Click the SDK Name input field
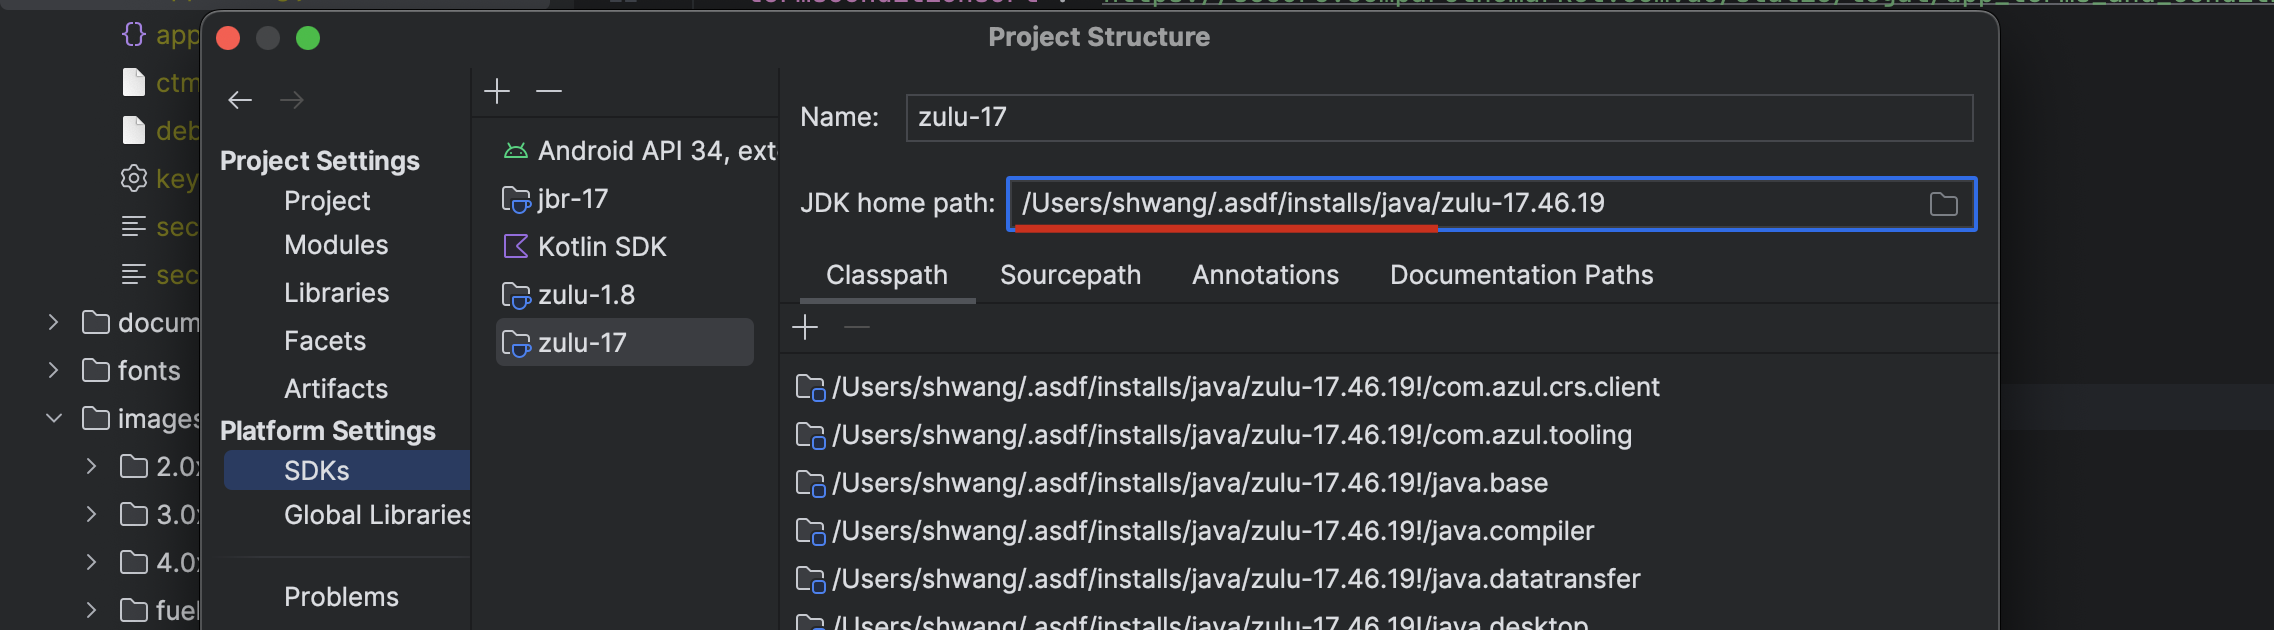The image size is (2274, 630). (x=1438, y=118)
